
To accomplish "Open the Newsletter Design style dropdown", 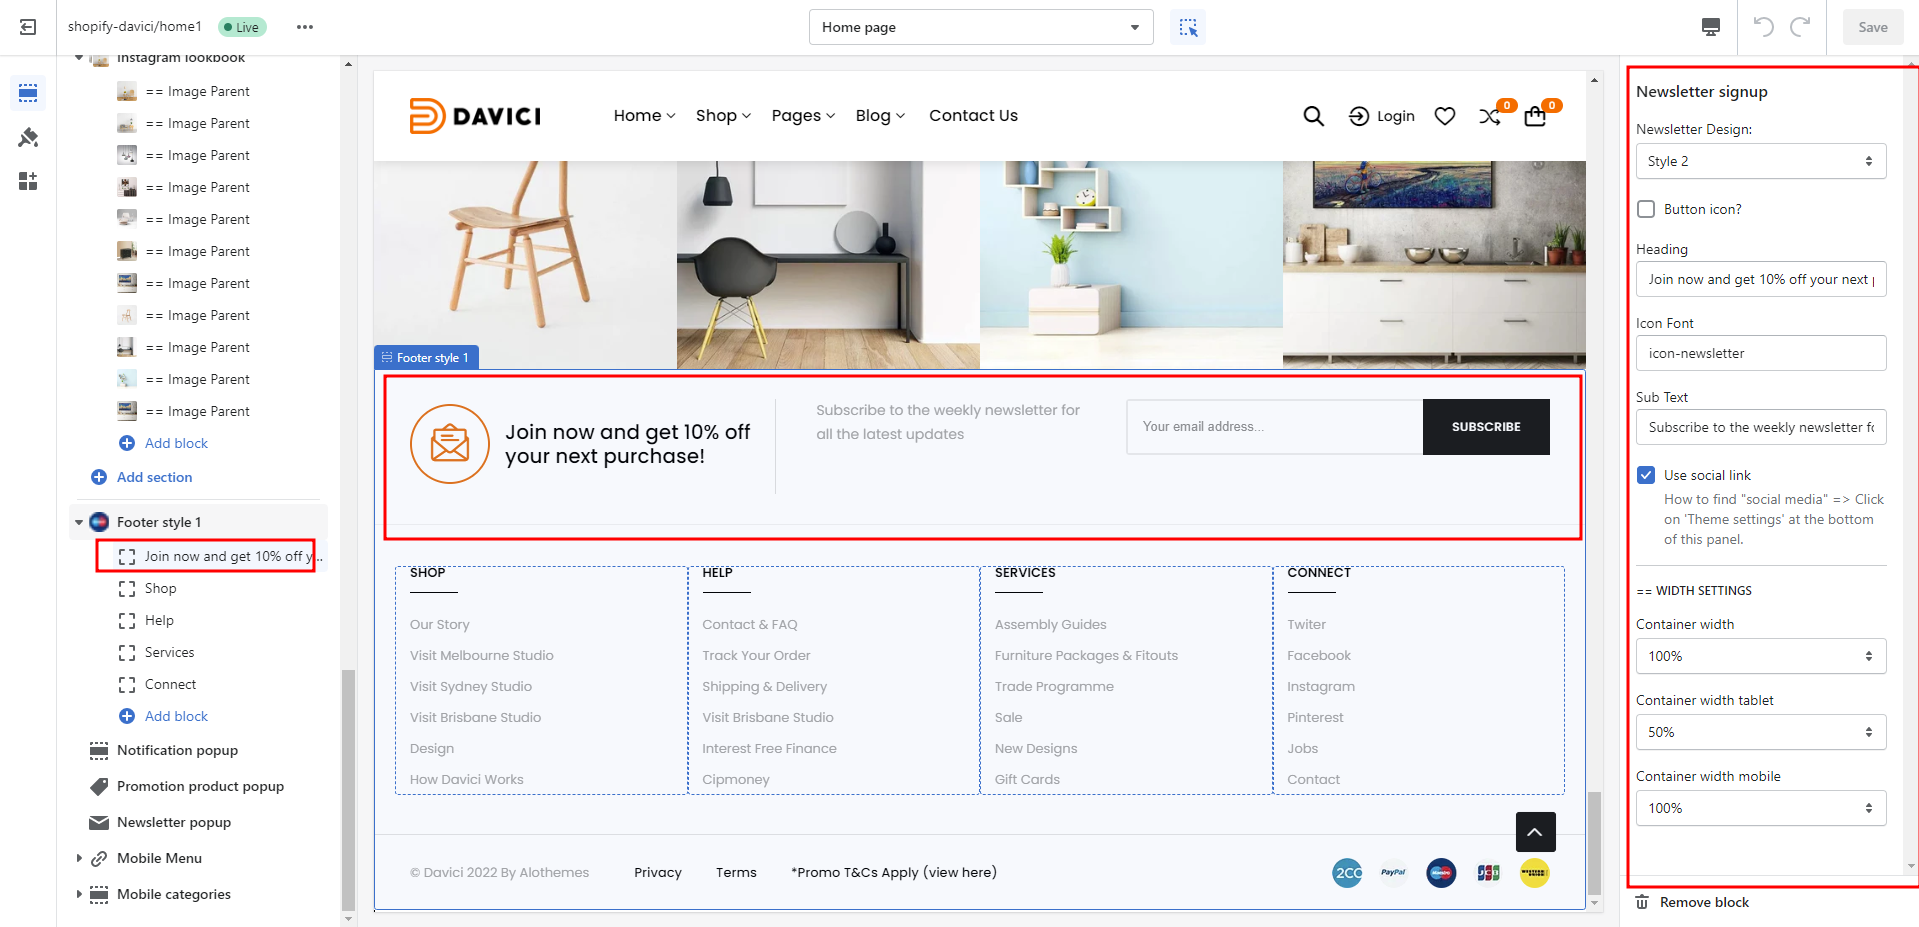I will click(x=1760, y=161).
